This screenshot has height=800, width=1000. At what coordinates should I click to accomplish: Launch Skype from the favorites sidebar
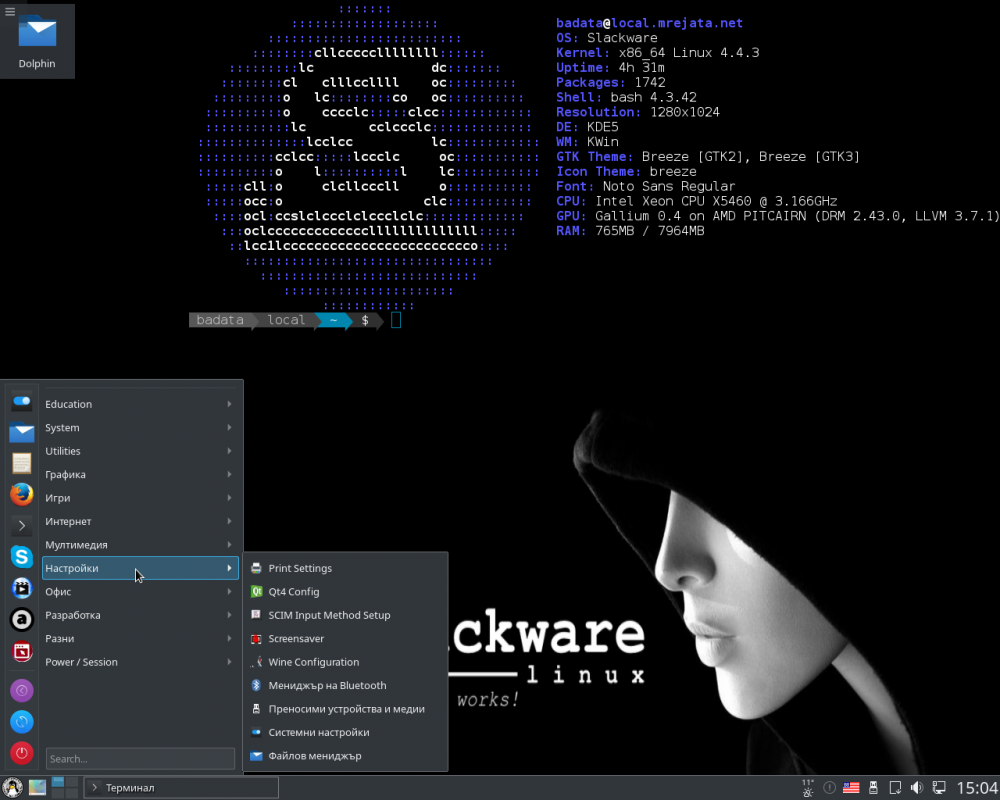tap(22, 557)
